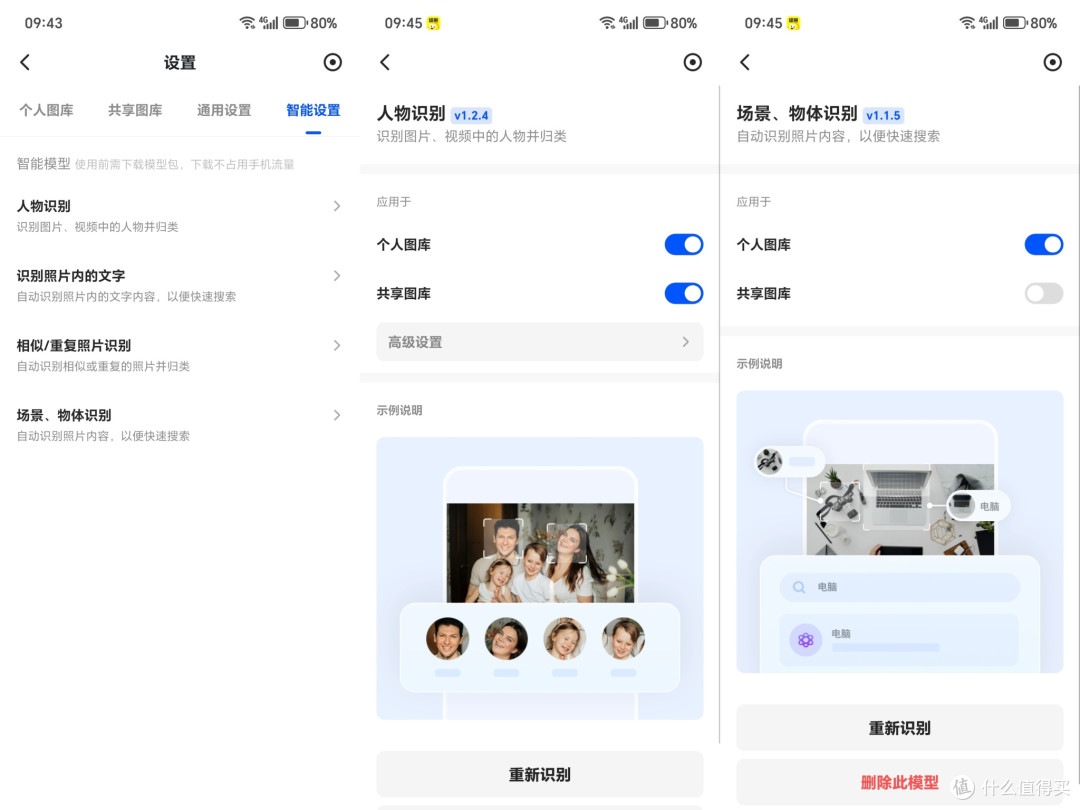This screenshot has height=810, width=1080.
Task: Go back from the 人物识别 screen
Action: [x=385, y=63]
